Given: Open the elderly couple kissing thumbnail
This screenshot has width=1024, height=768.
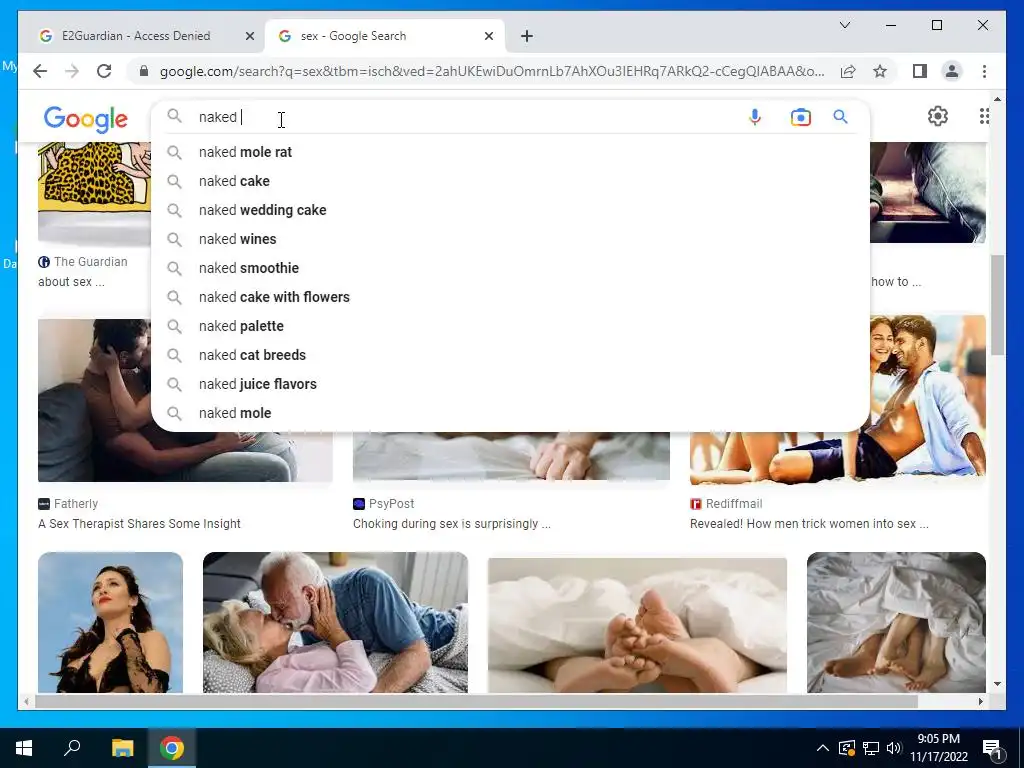Looking at the screenshot, I should (335, 622).
